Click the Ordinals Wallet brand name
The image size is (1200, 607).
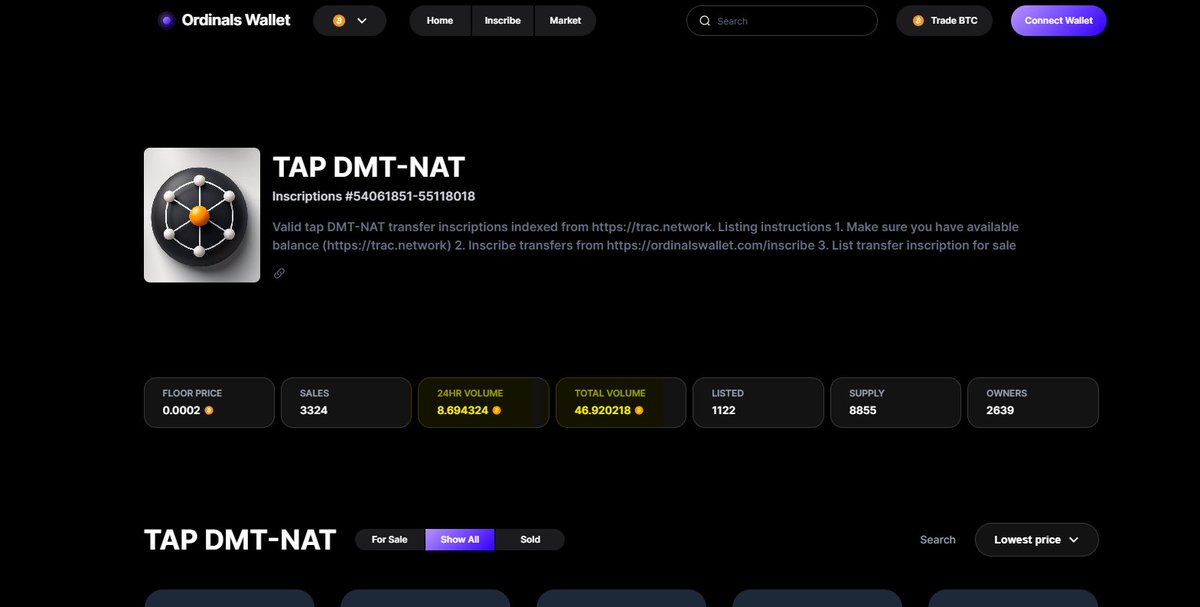pyautogui.click(x=236, y=20)
